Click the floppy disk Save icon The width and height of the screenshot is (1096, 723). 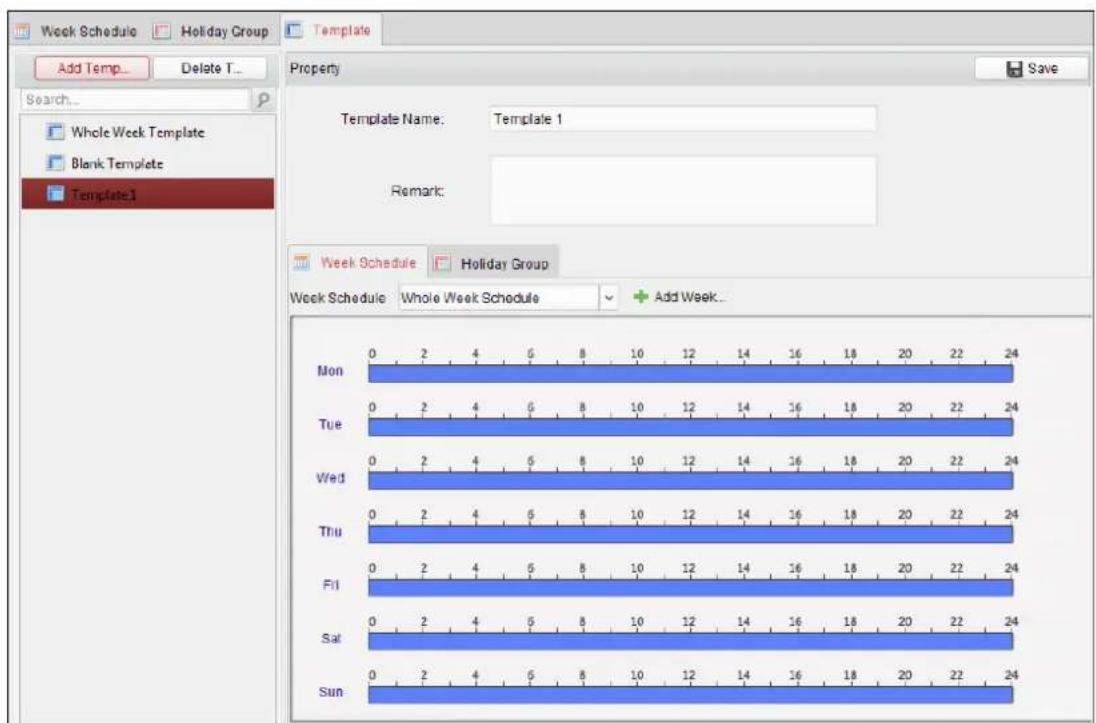(x=1014, y=69)
